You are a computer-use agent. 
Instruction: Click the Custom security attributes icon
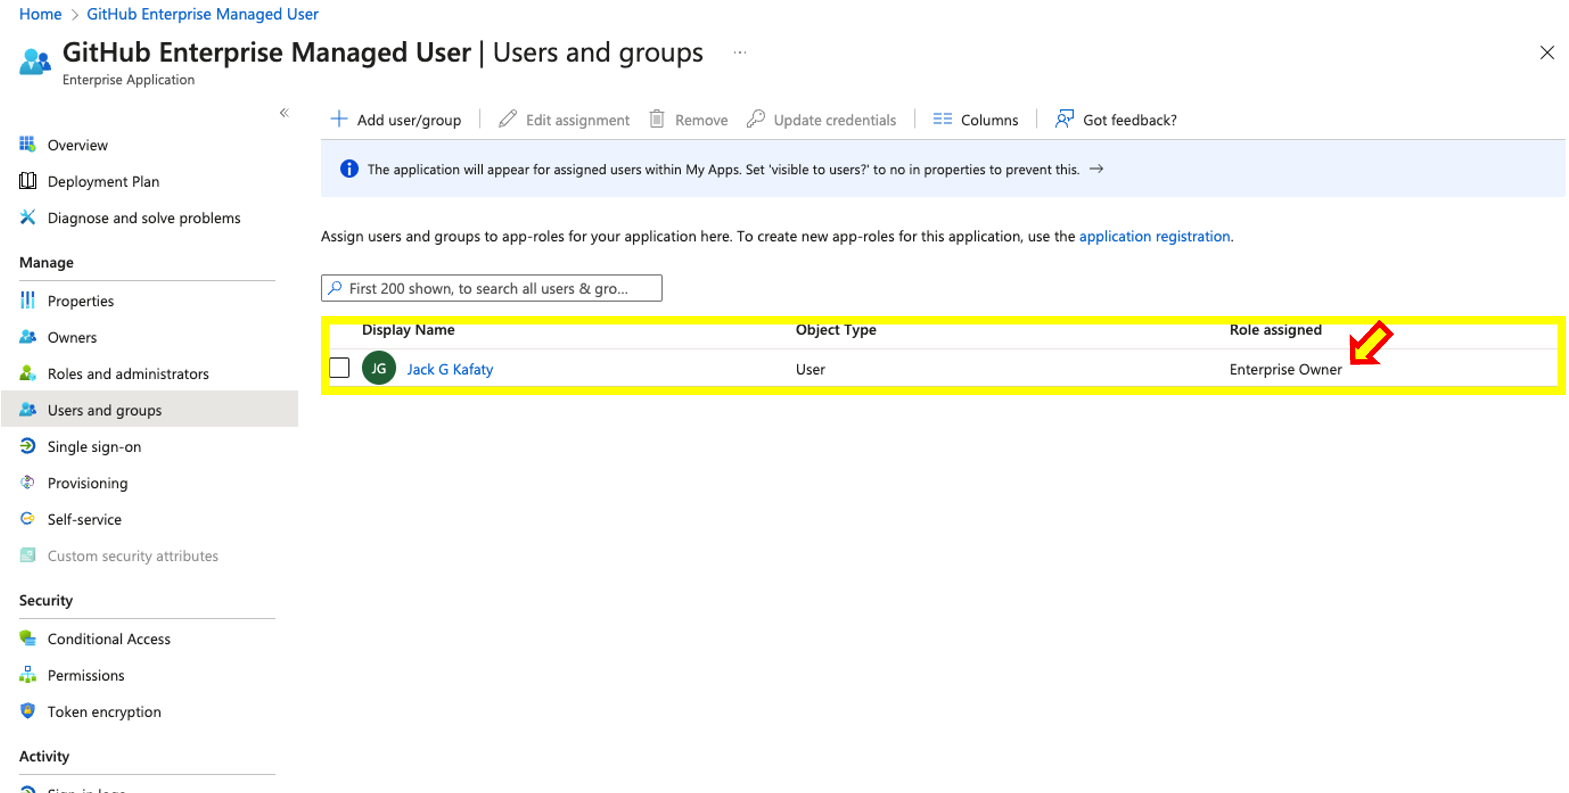point(28,555)
